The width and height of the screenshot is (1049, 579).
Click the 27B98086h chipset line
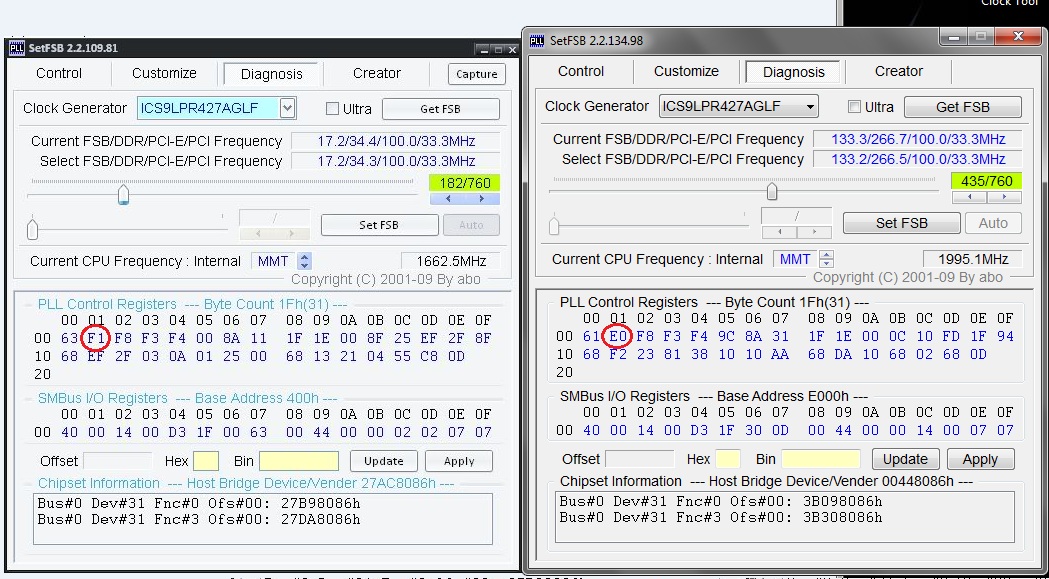click(x=199, y=503)
